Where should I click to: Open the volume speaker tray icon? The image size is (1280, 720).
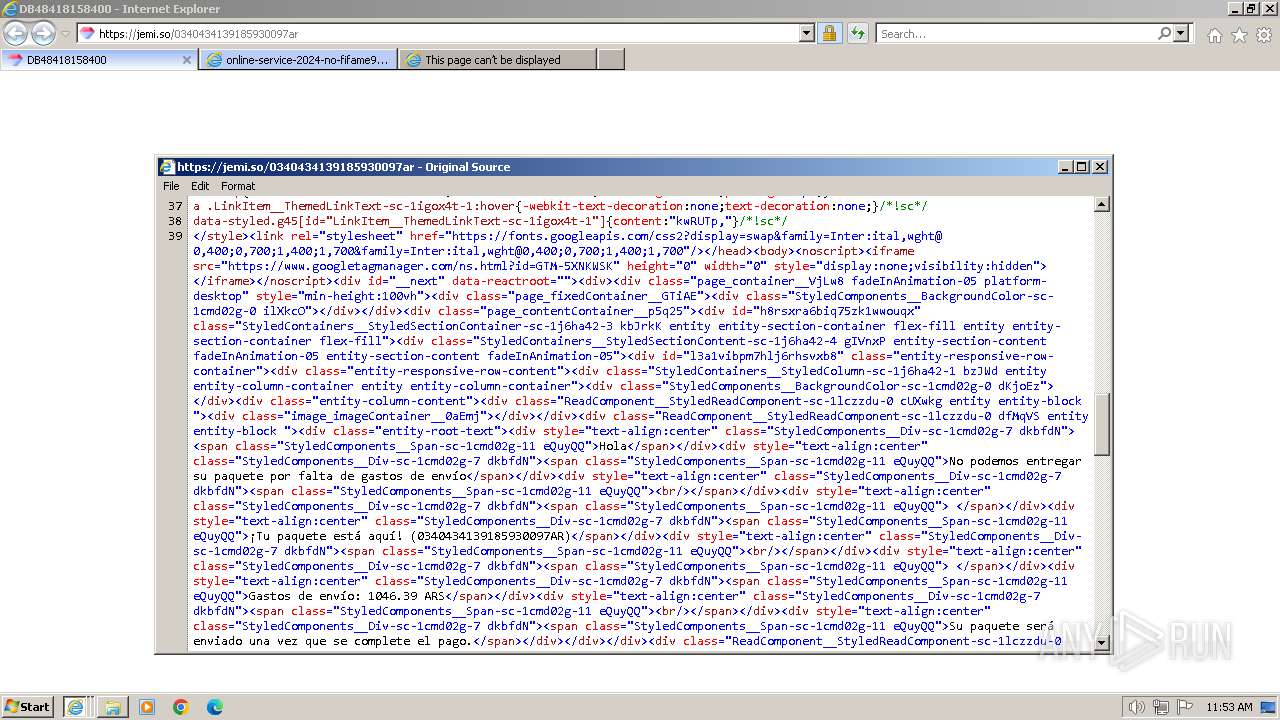[x=1136, y=707]
